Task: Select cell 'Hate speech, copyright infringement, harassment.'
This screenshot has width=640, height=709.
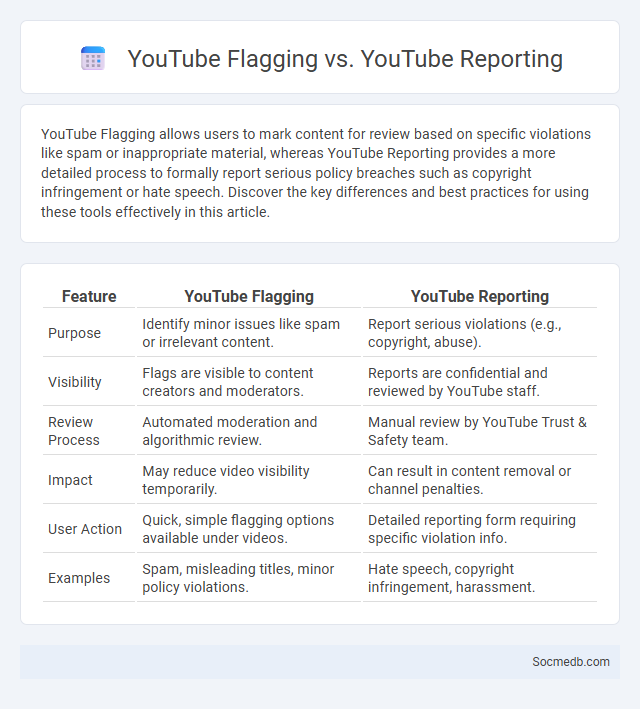Action: pos(479,578)
